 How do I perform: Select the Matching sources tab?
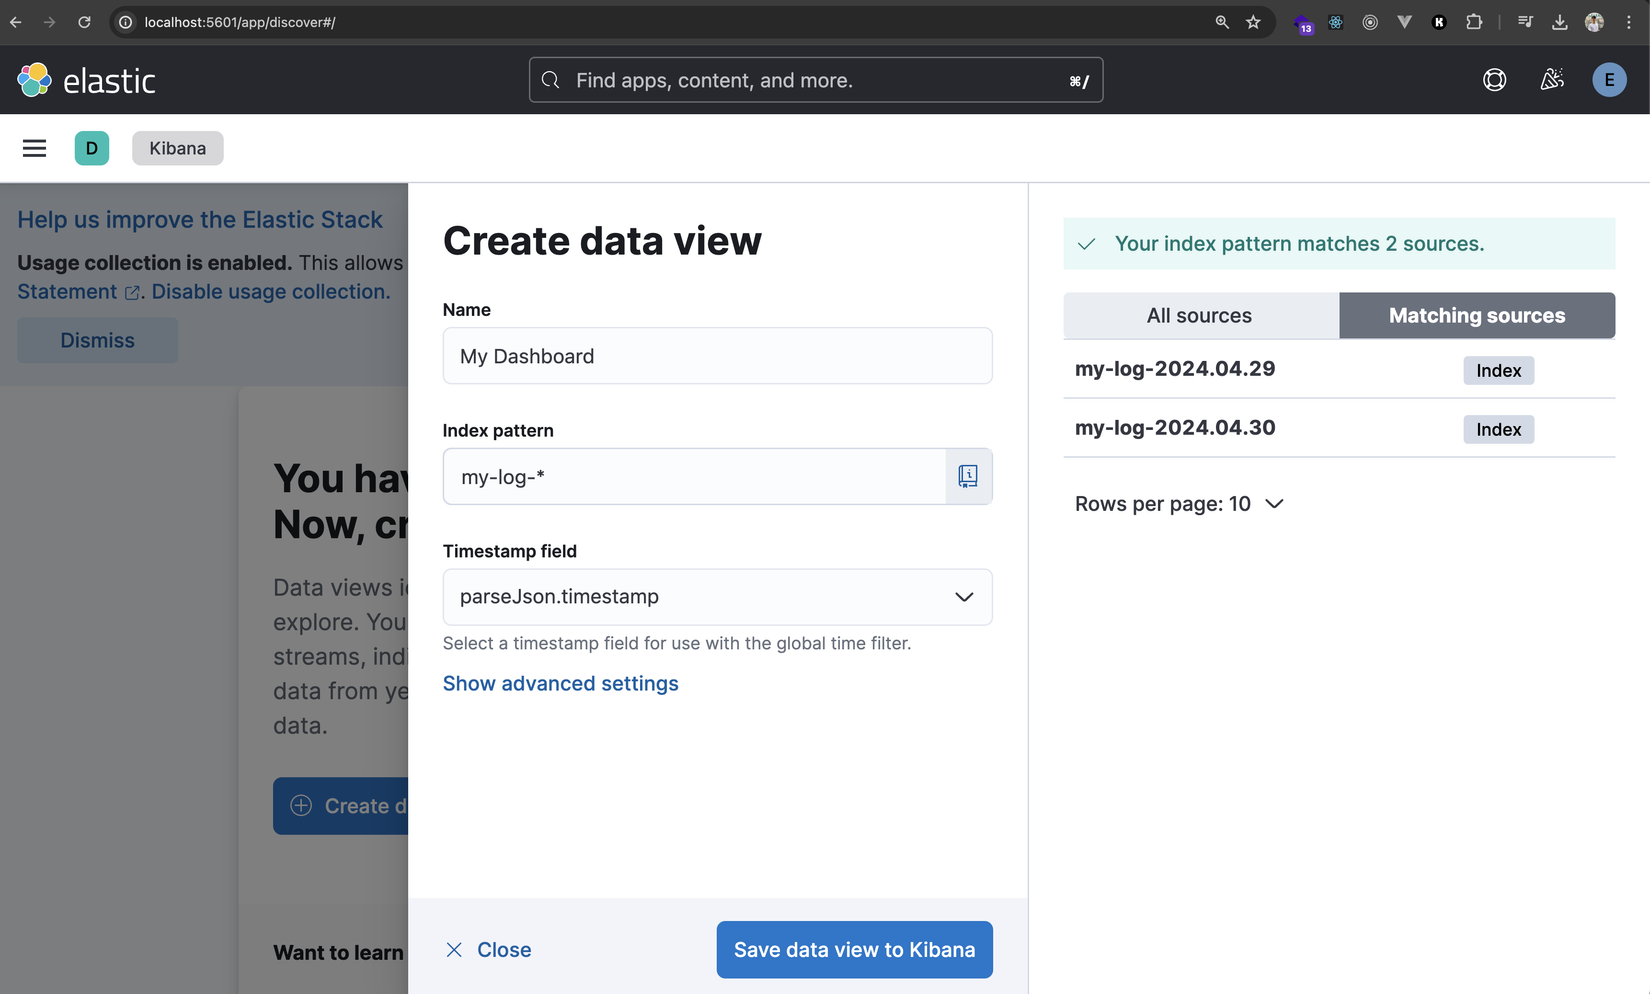click(x=1477, y=315)
